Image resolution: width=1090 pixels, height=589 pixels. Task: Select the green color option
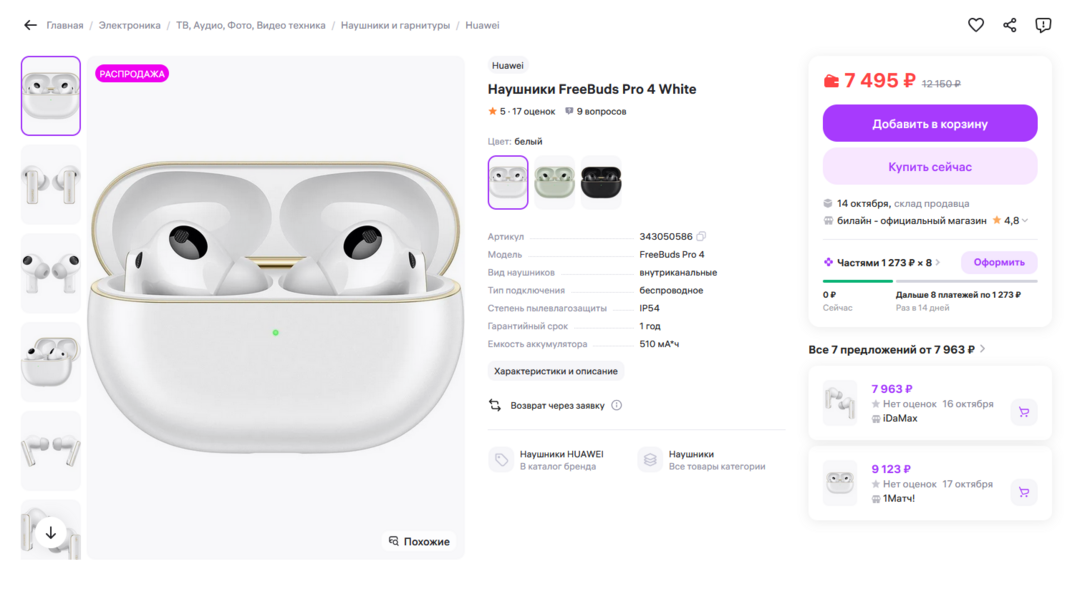coord(554,182)
